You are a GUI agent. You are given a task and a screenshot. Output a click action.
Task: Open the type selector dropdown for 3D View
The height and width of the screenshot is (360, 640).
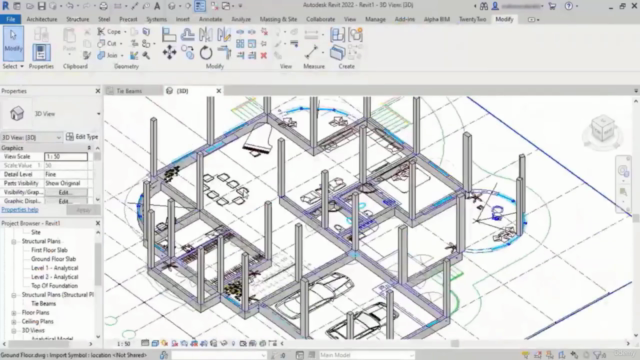coord(98,114)
